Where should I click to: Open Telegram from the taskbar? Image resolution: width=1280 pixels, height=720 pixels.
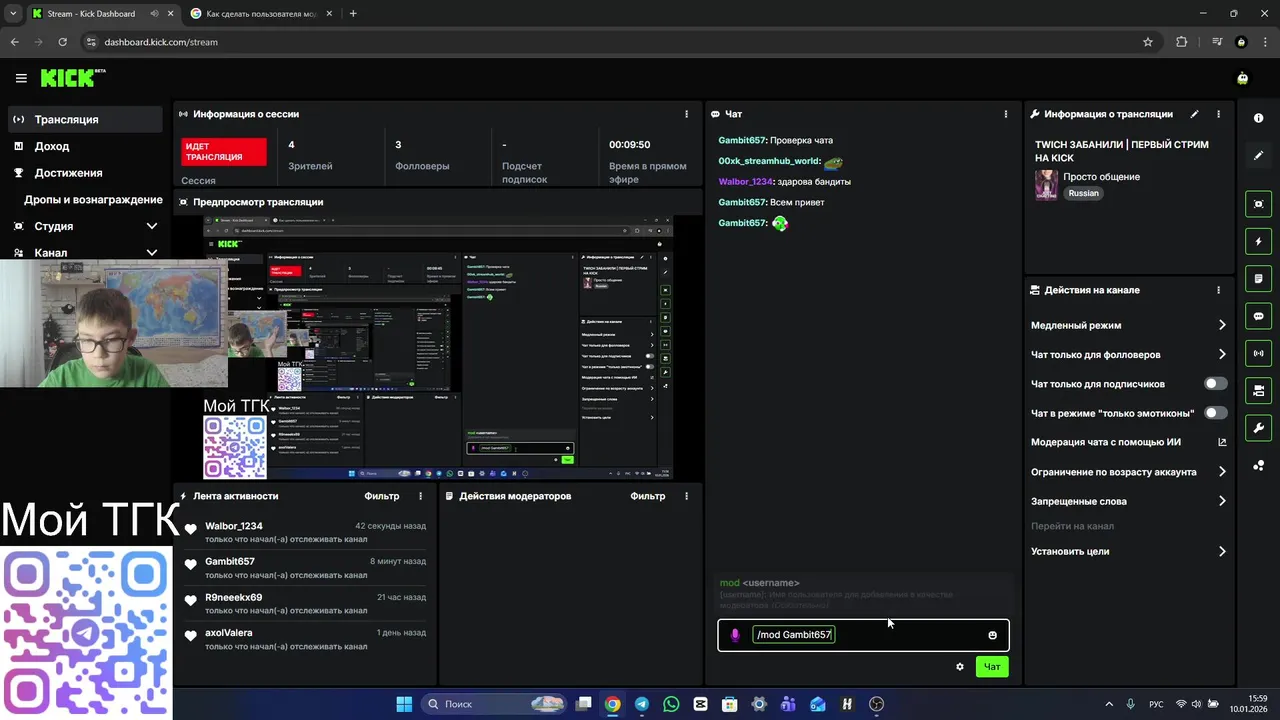(x=641, y=704)
